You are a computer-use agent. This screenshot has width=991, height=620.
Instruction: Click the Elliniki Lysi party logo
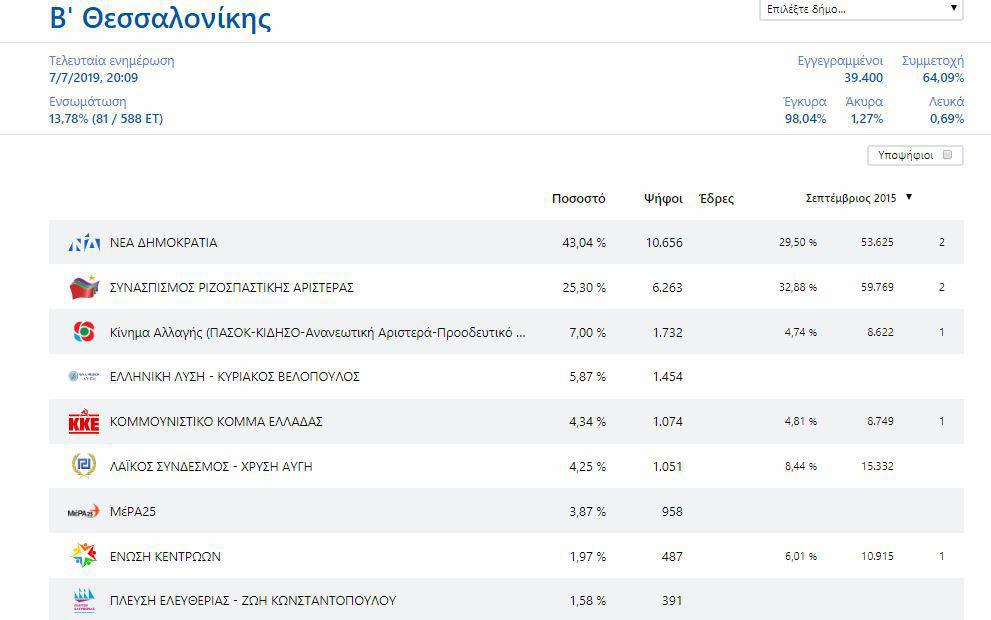(84, 377)
